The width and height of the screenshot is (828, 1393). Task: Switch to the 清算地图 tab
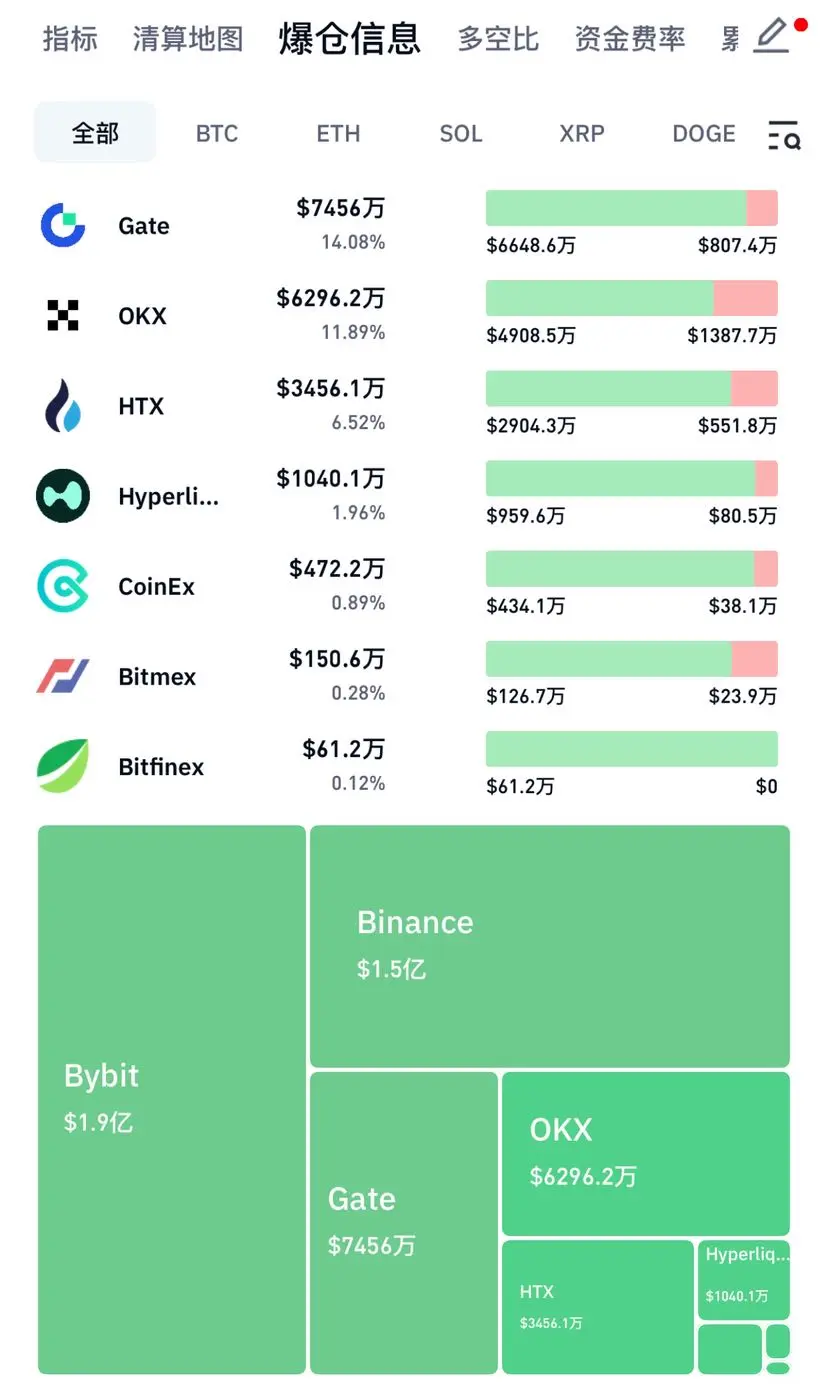click(x=188, y=39)
